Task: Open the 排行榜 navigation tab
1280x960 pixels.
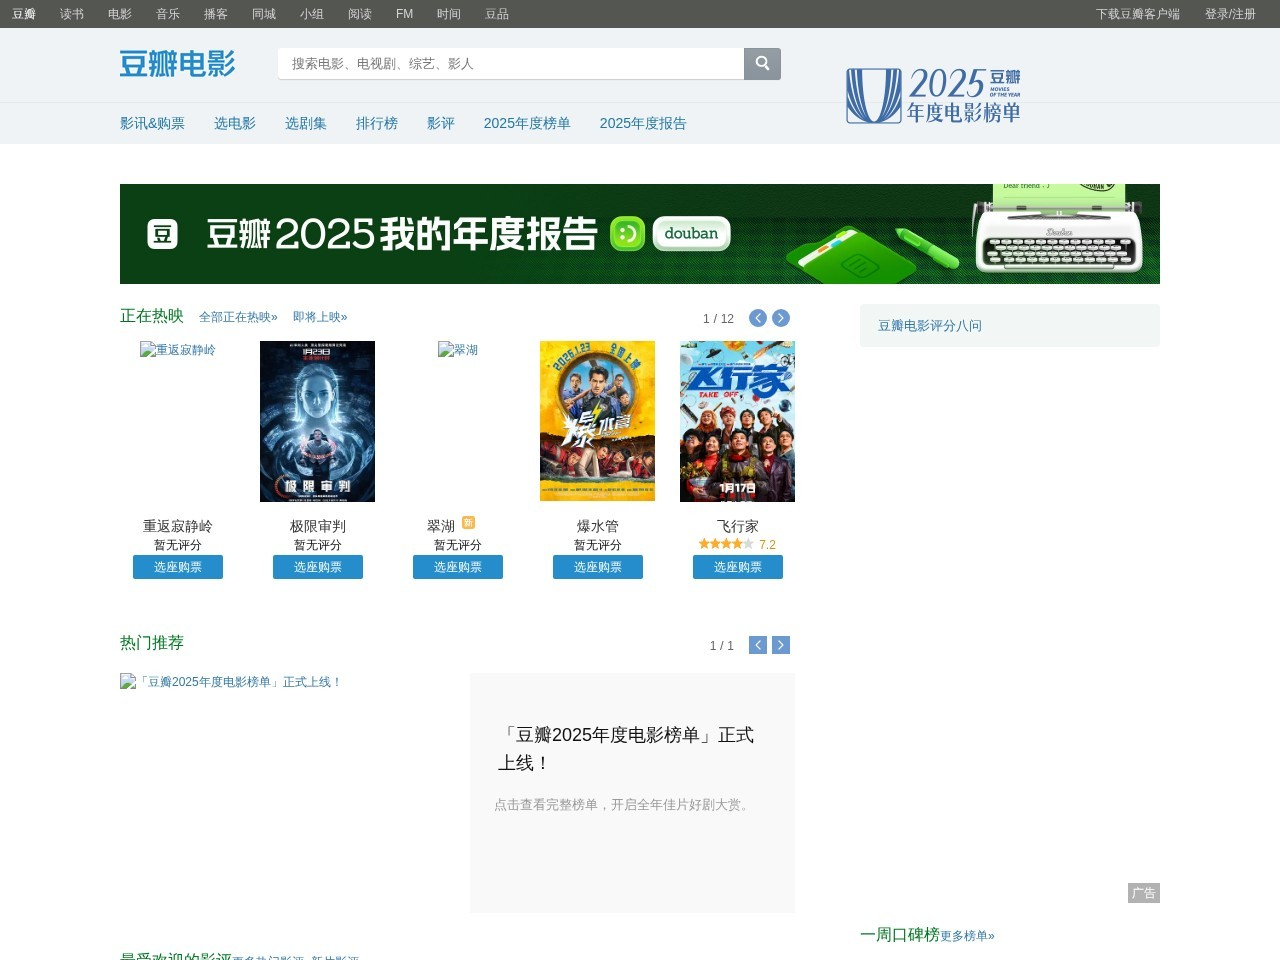Action: (x=376, y=123)
